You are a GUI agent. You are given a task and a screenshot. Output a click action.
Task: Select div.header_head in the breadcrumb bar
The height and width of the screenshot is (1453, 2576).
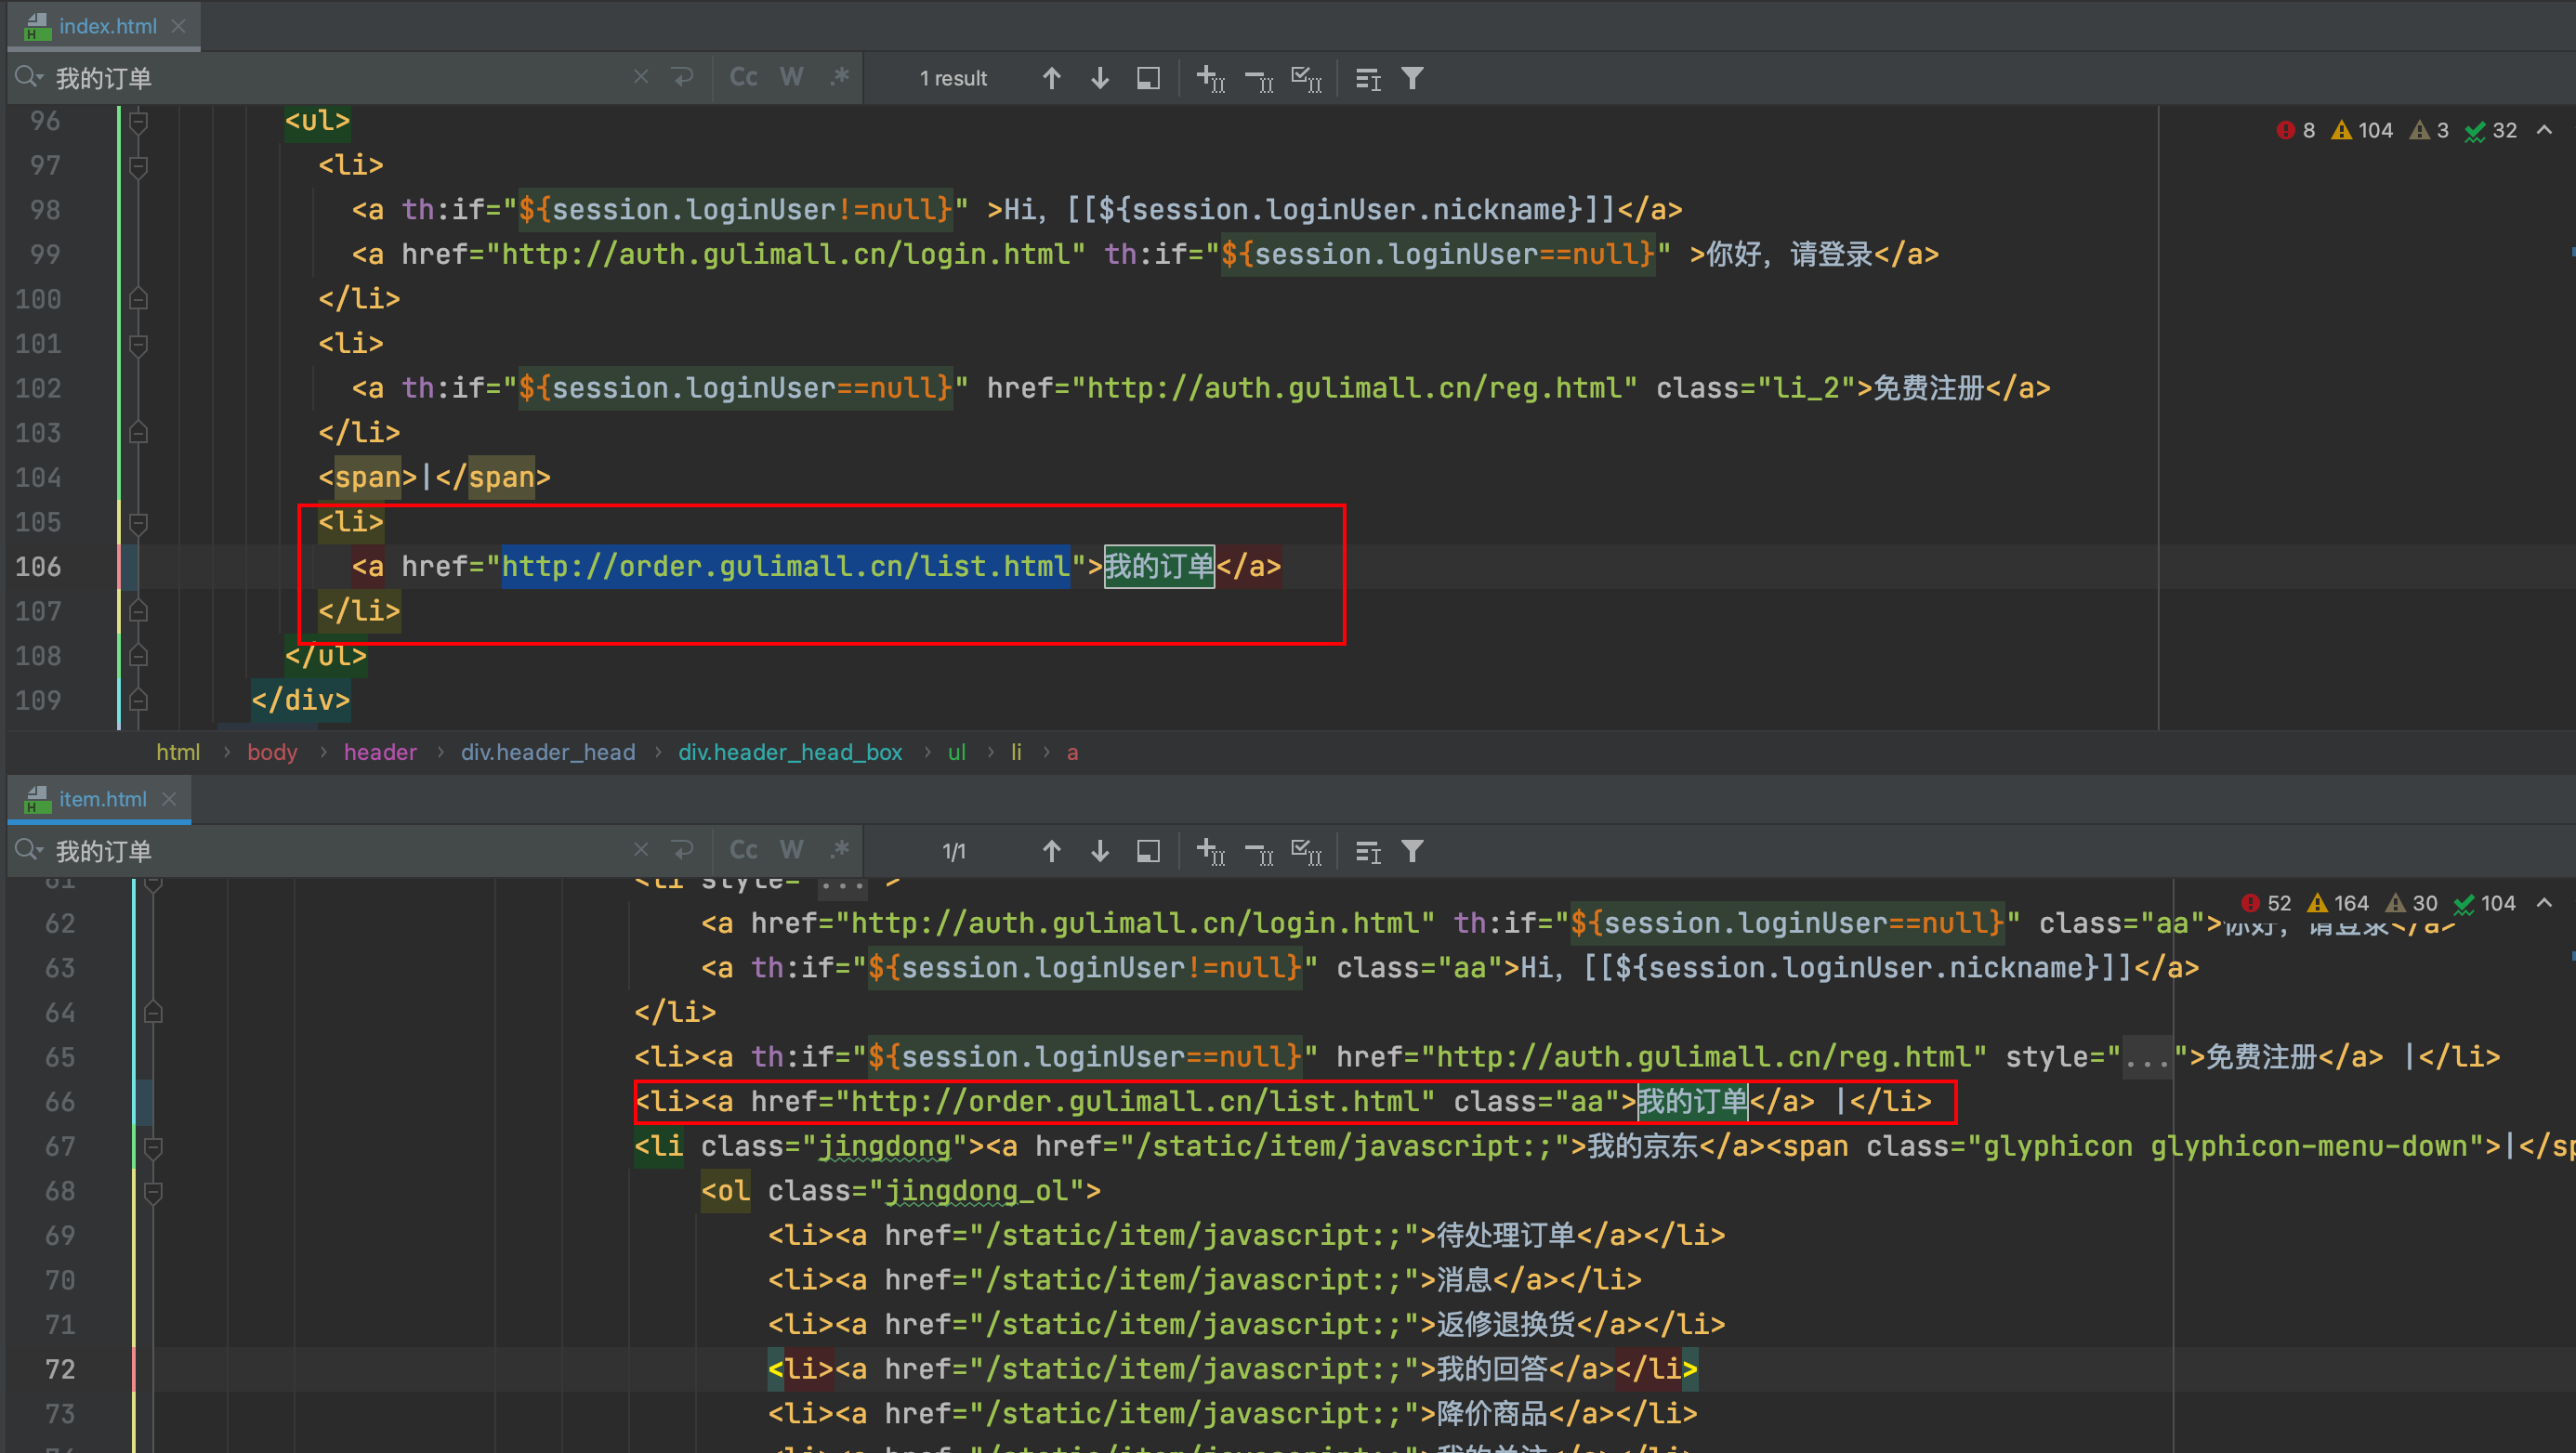click(548, 752)
